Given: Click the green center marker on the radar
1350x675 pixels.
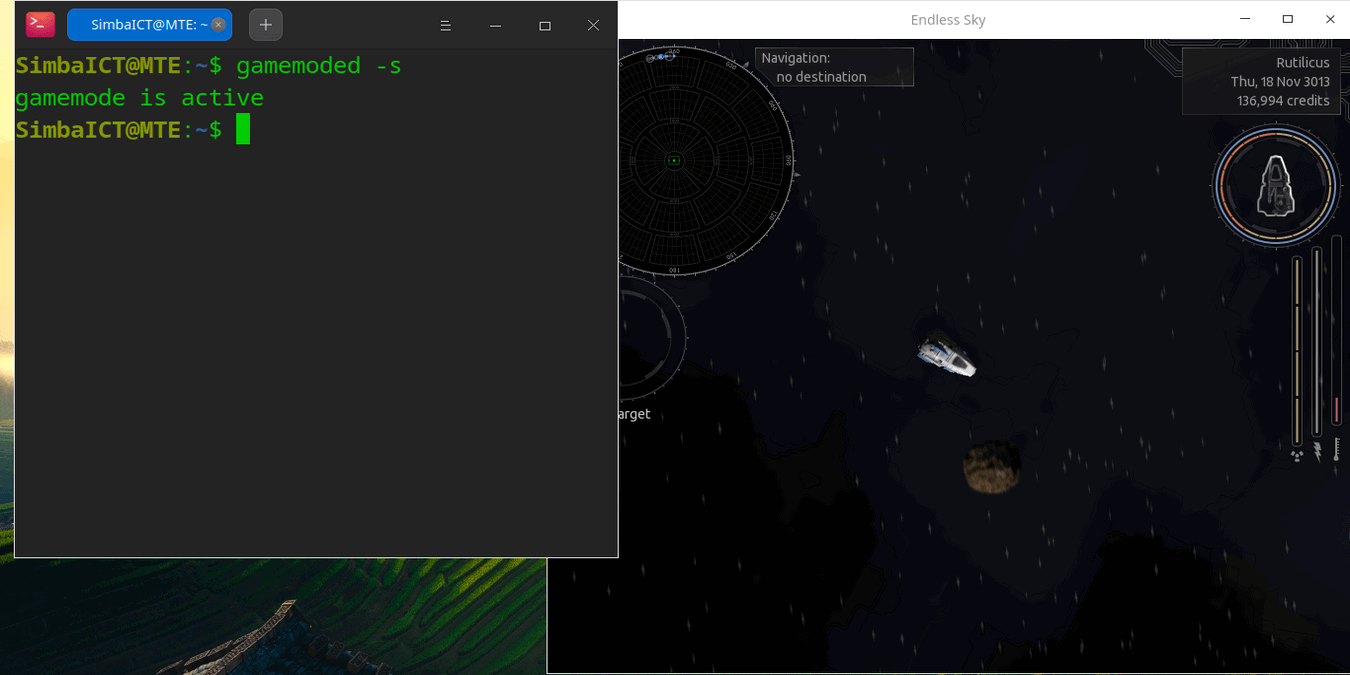Looking at the screenshot, I should (676, 159).
